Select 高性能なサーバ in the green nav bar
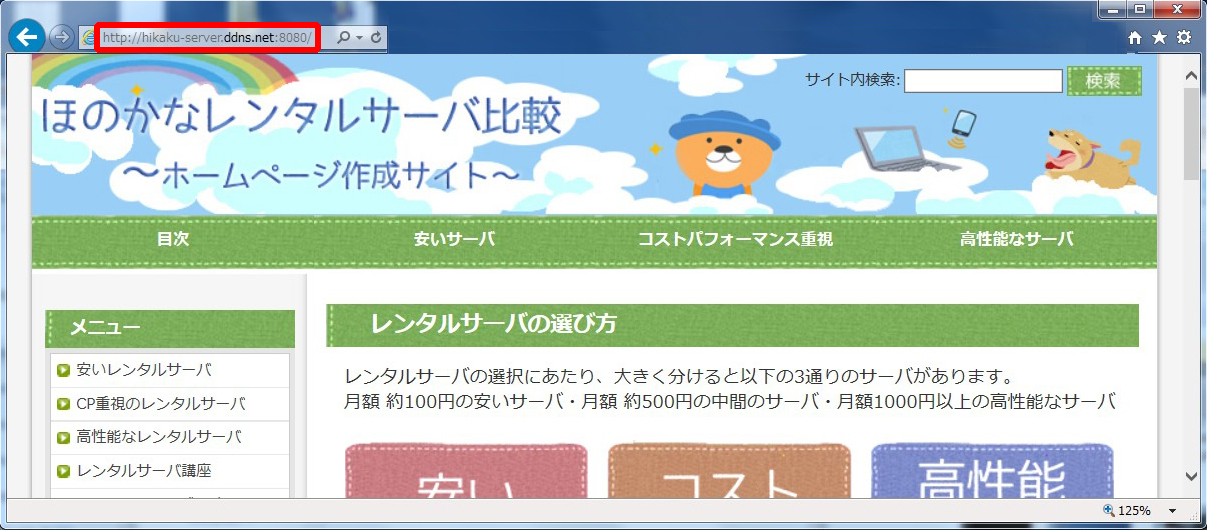Screen dimensions: 1207x530 (1016, 239)
